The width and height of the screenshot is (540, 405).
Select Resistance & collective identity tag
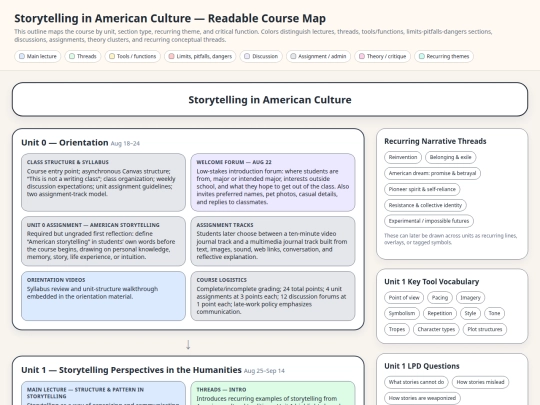(x=425, y=205)
